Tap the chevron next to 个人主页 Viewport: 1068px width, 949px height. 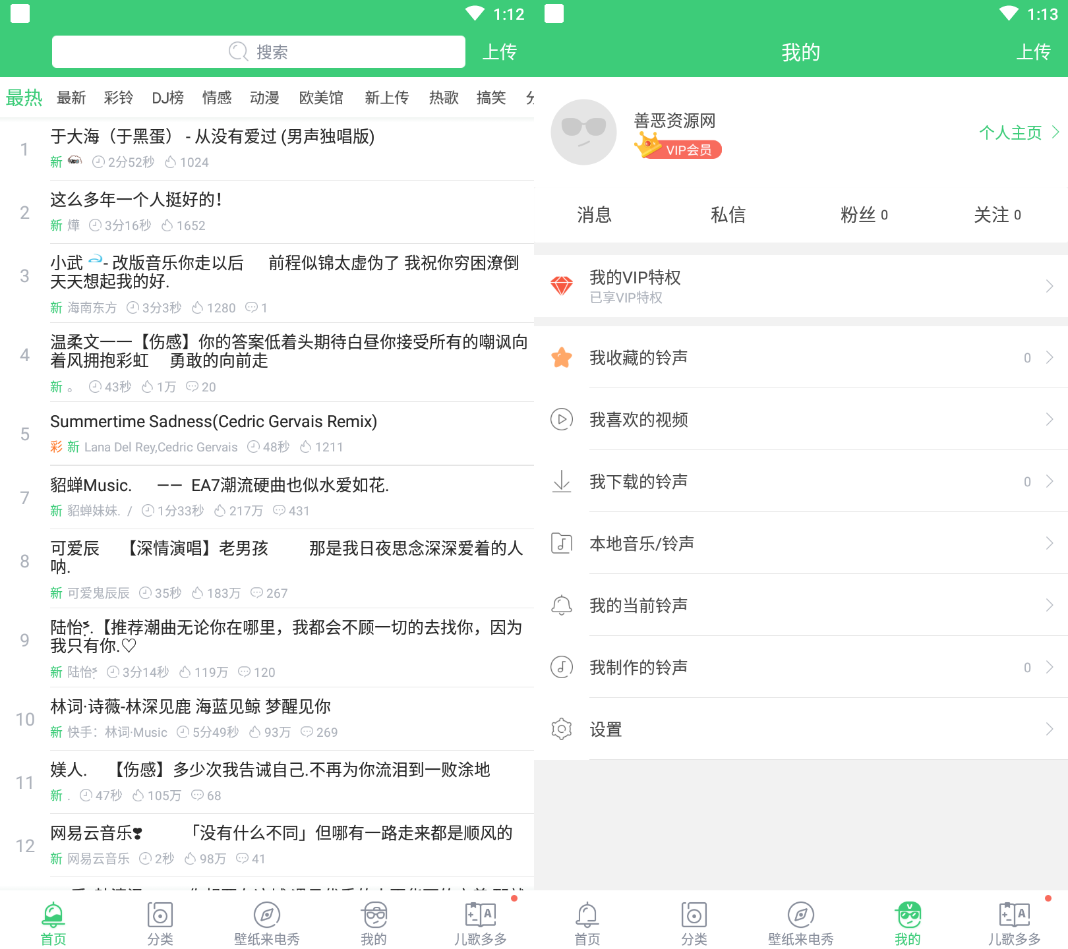click(x=1055, y=133)
